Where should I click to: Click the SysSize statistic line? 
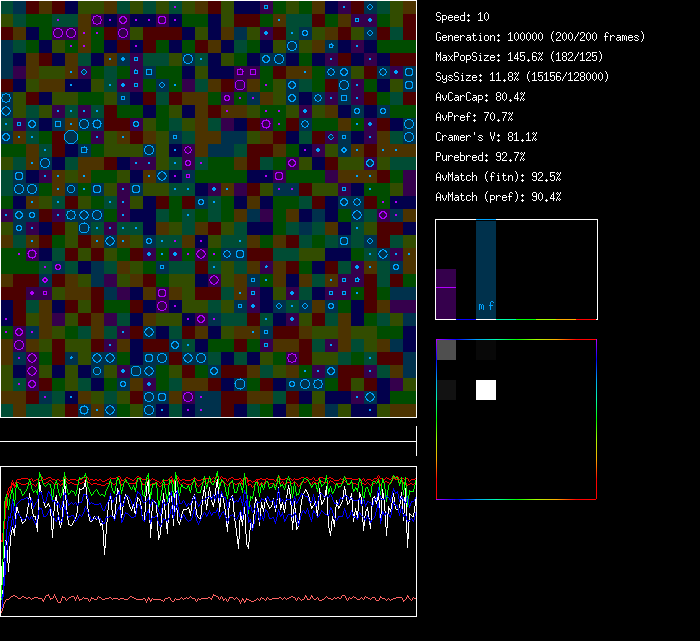pyautogui.click(x=522, y=77)
